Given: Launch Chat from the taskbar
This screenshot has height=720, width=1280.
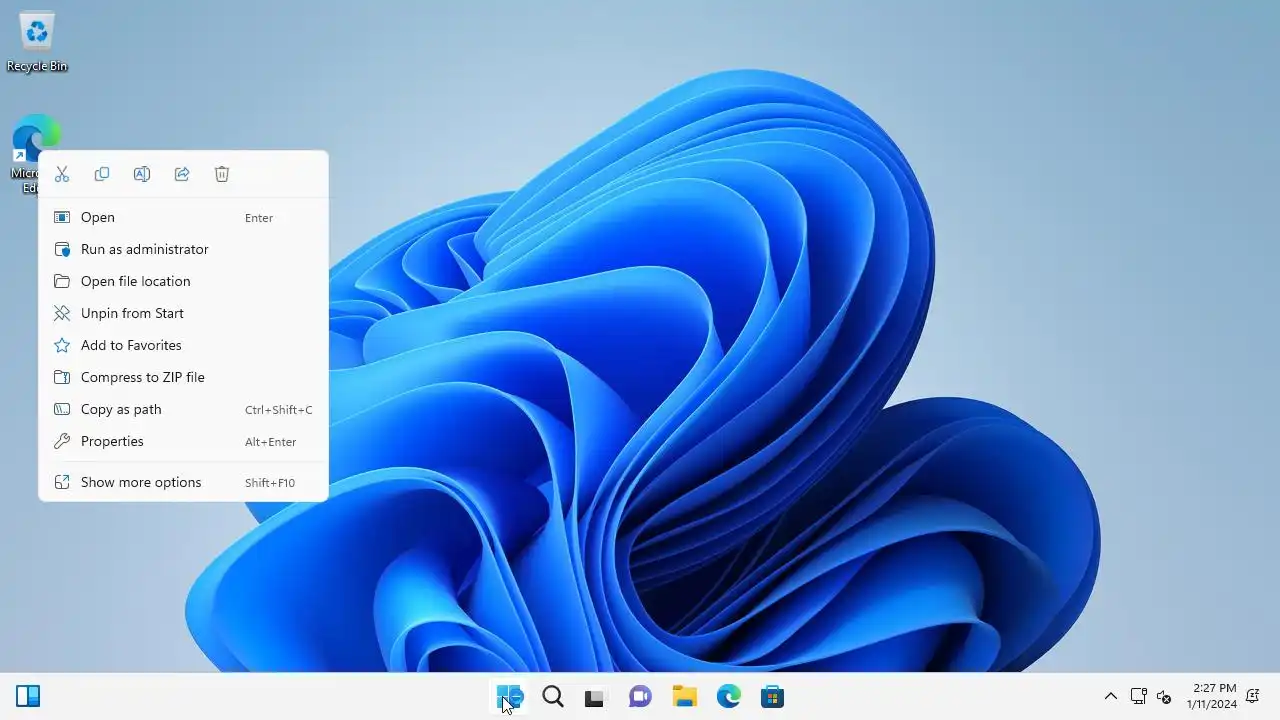Looking at the screenshot, I should 640,696.
